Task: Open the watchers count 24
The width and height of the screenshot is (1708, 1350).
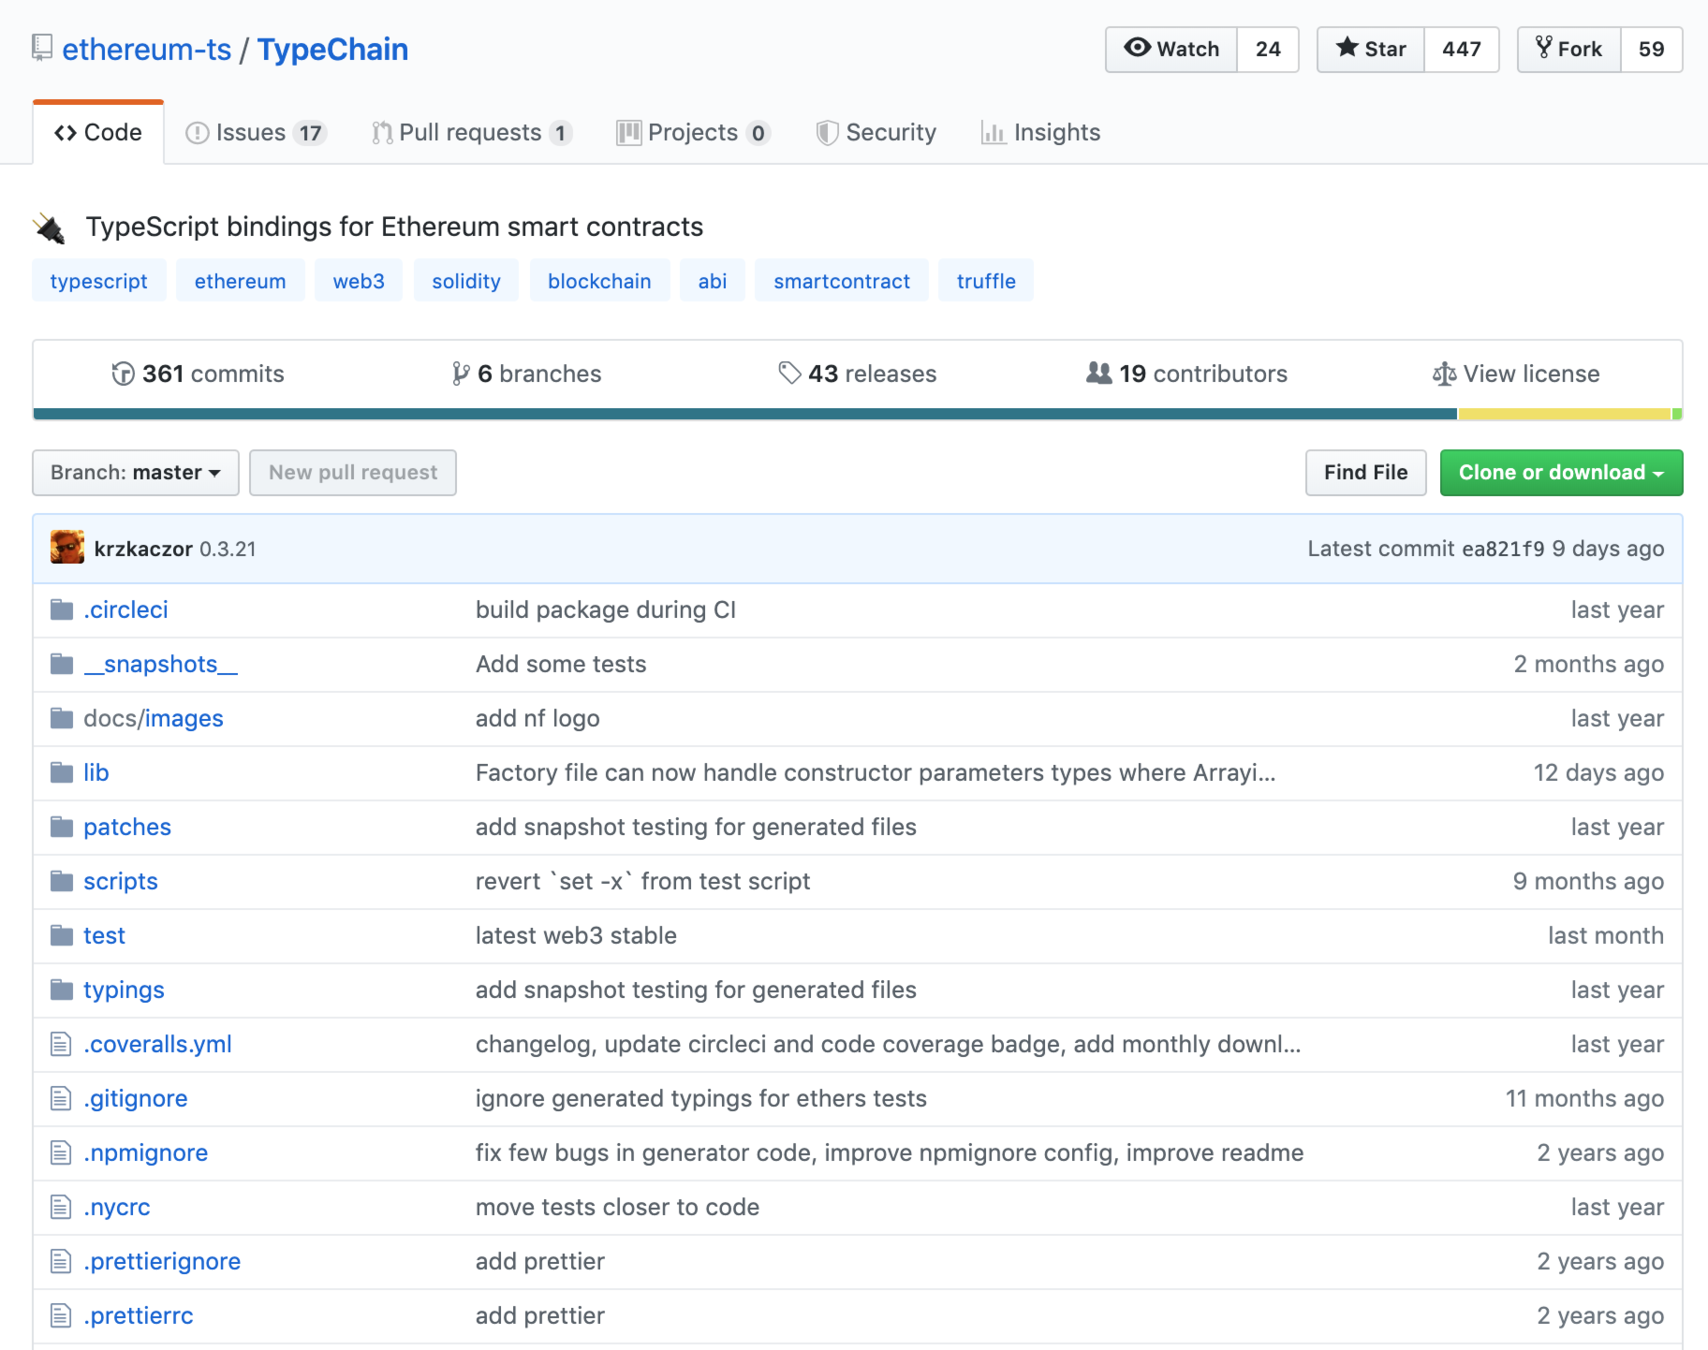Action: click(1268, 49)
